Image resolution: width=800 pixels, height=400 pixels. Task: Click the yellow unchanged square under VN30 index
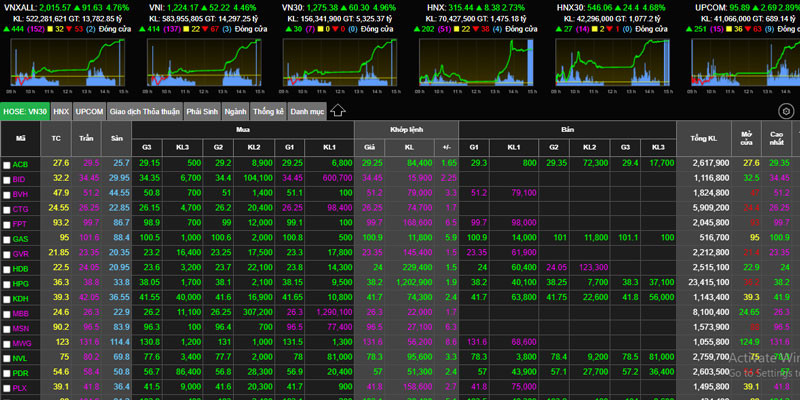coord(320,29)
